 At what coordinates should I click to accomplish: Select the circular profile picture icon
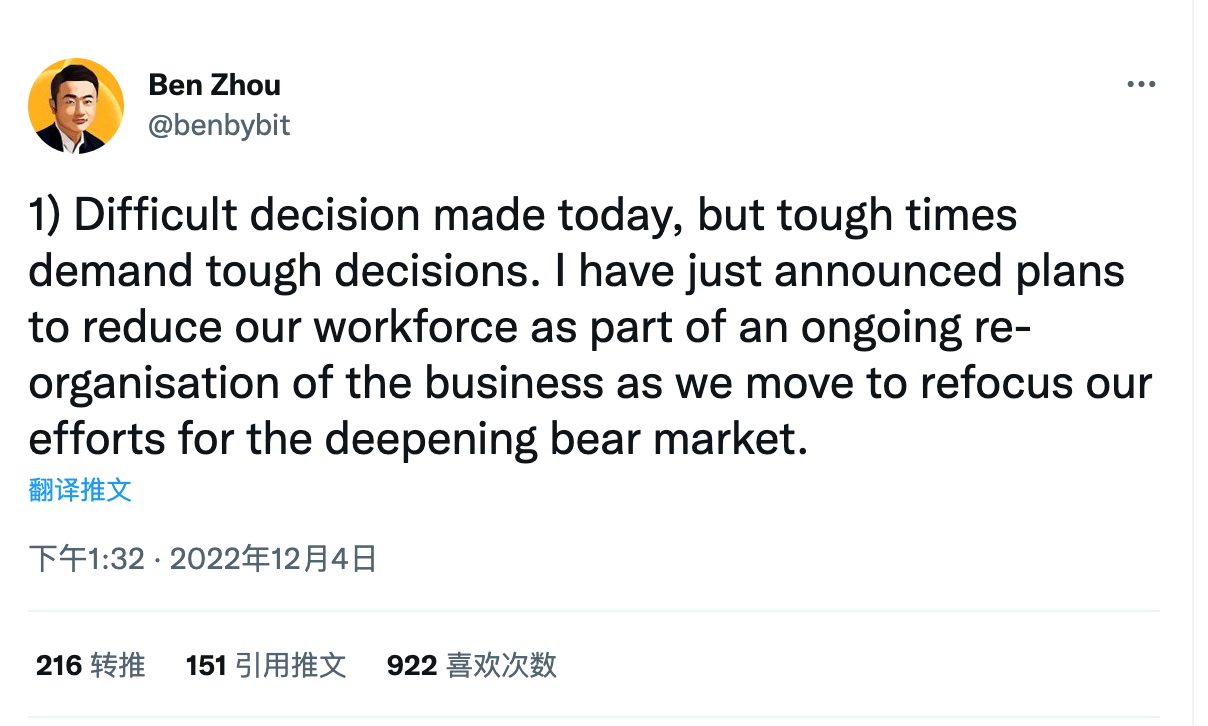(x=76, y=105)
